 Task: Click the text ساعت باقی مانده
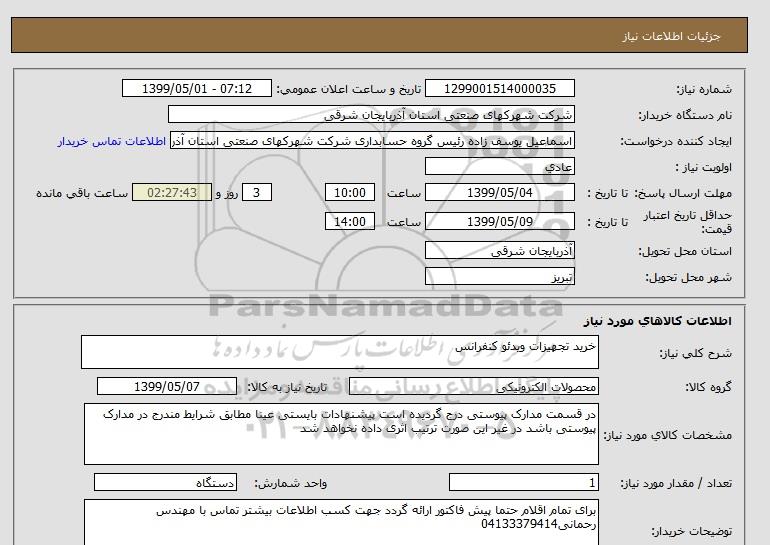pyautogui.click(x=82, y=193)
